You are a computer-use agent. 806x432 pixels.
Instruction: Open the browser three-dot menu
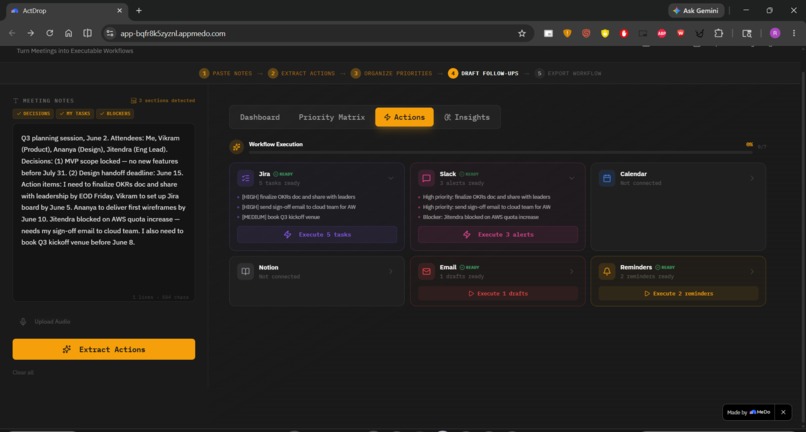[x=794, y=33]
